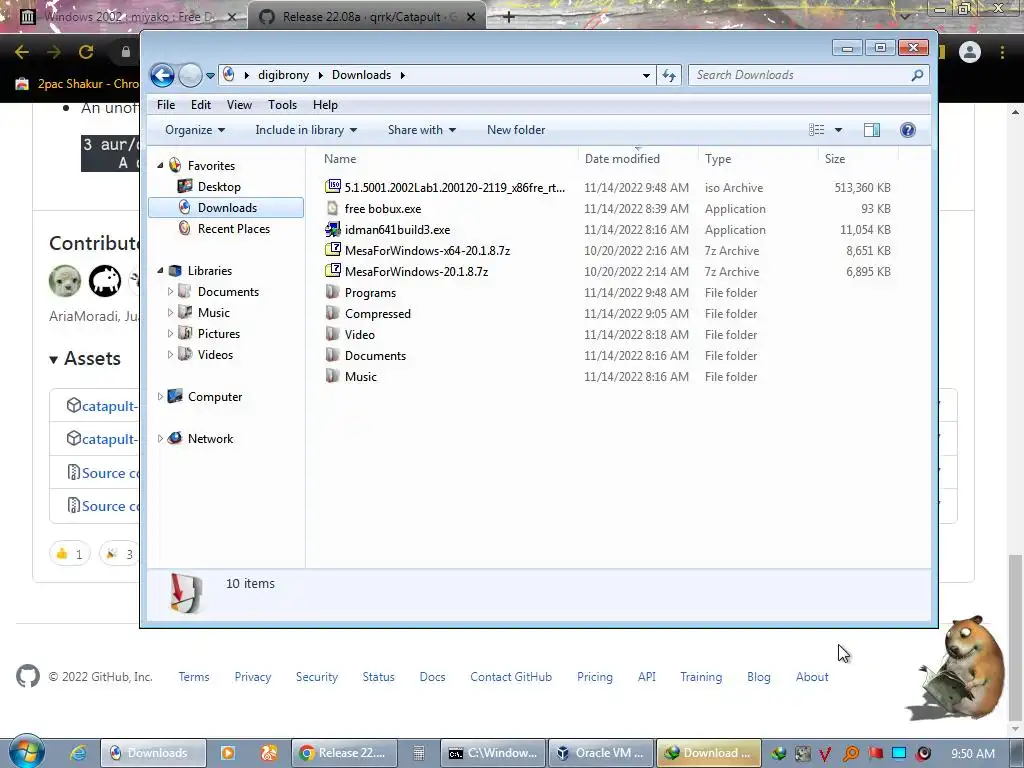The width and height of the screenshot is (1024, 768).
Task: Select the Compressed folder icon
Action: point(333,313)
